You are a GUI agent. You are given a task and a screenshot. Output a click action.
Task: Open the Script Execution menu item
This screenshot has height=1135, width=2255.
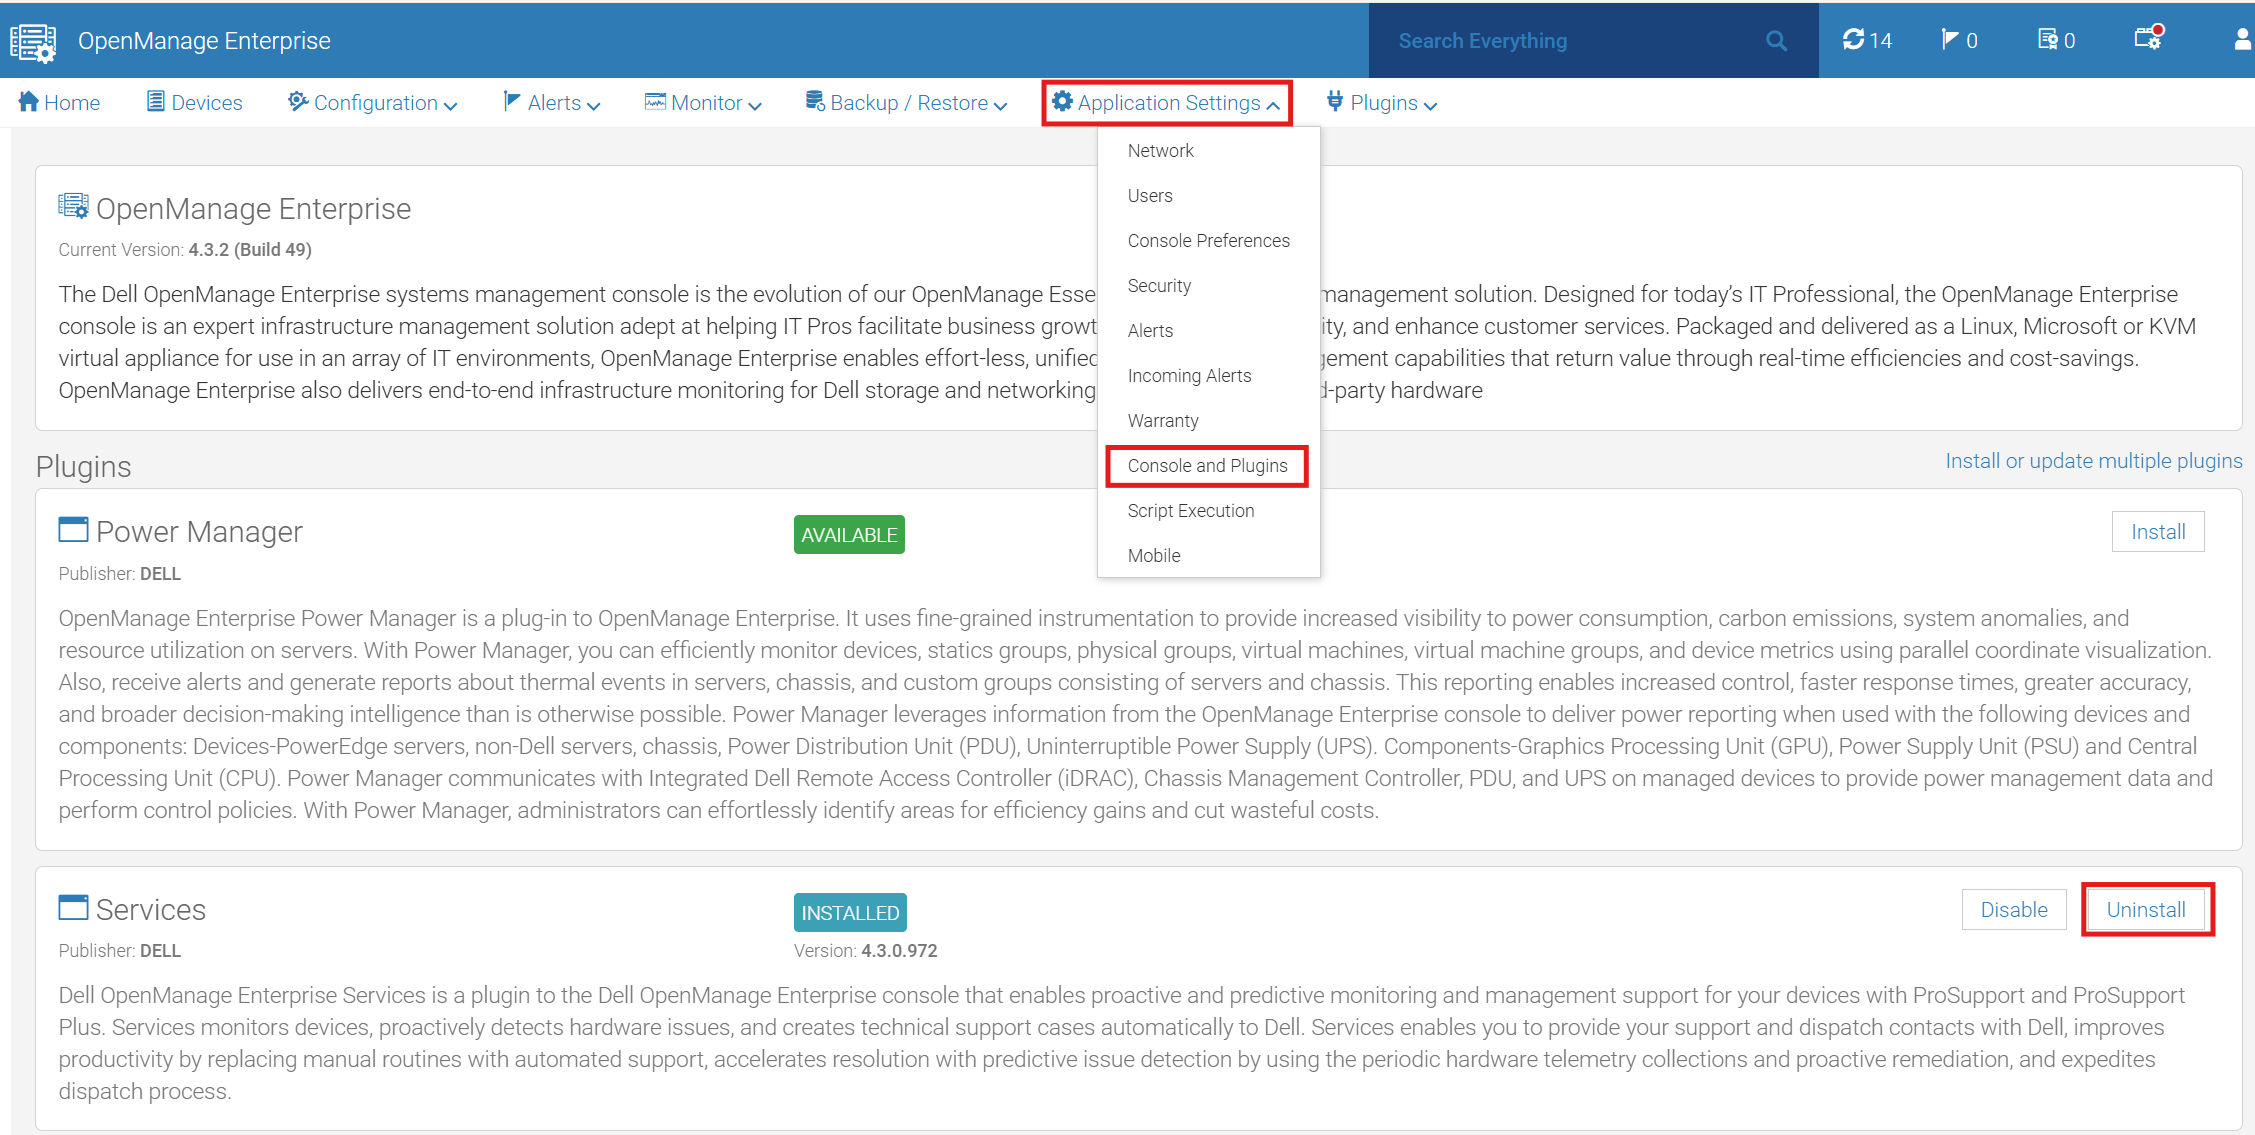(1191, 510)
